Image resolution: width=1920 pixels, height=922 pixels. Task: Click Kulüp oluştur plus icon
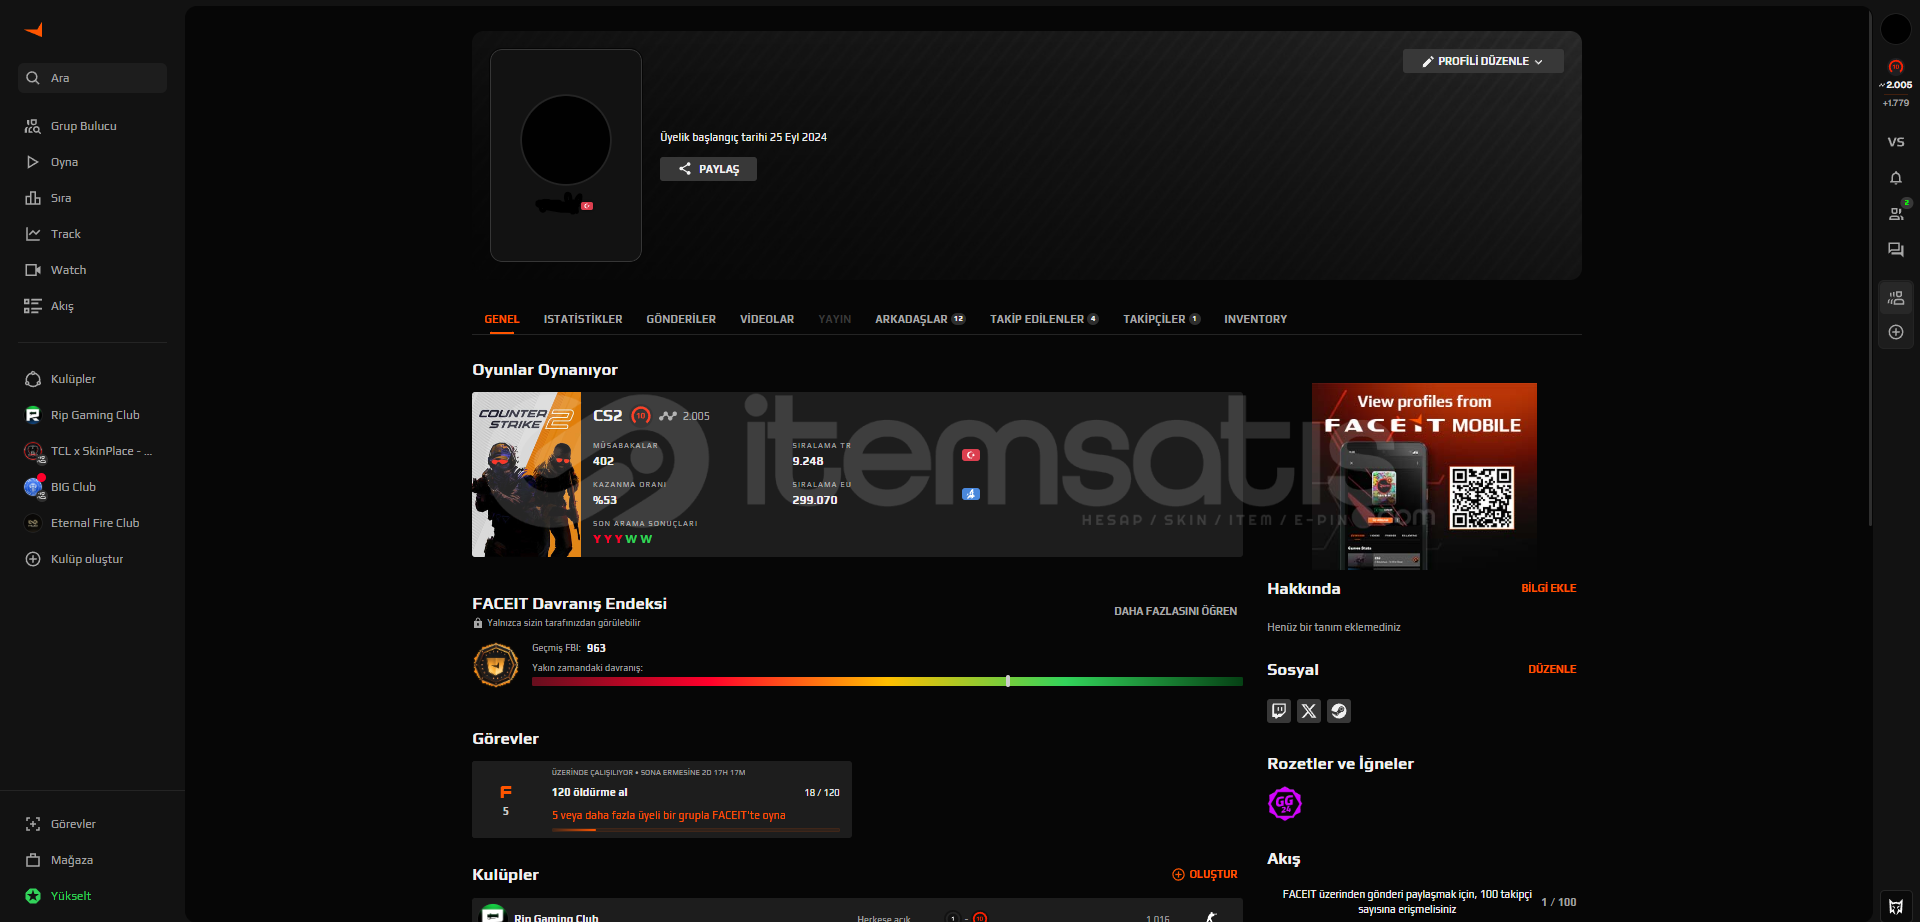click(33, 559)
